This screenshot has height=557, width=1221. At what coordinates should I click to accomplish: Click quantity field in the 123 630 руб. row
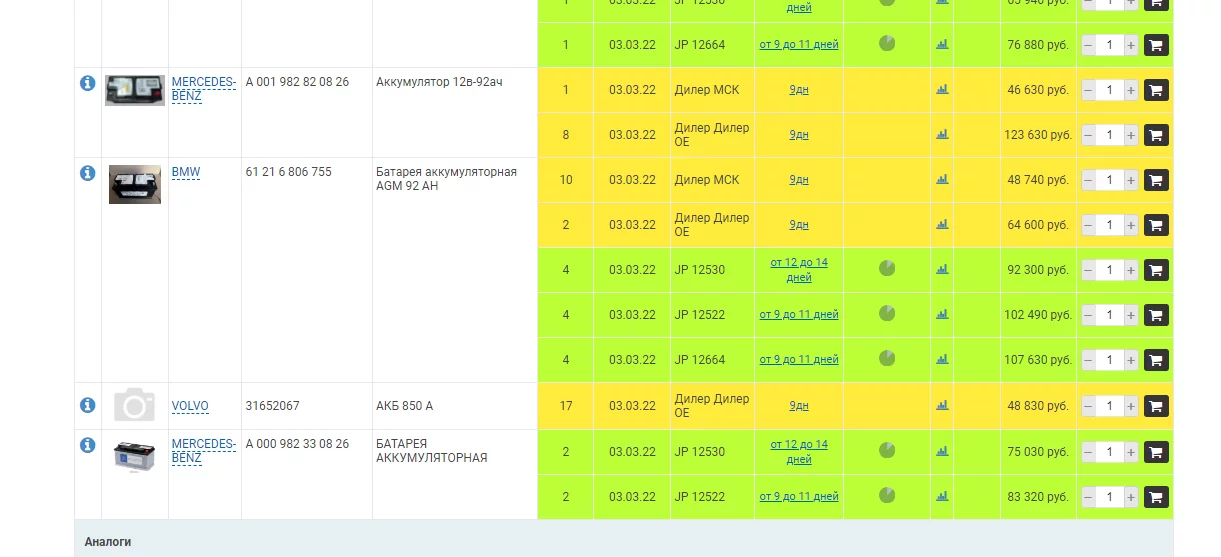coord(1110,135)
